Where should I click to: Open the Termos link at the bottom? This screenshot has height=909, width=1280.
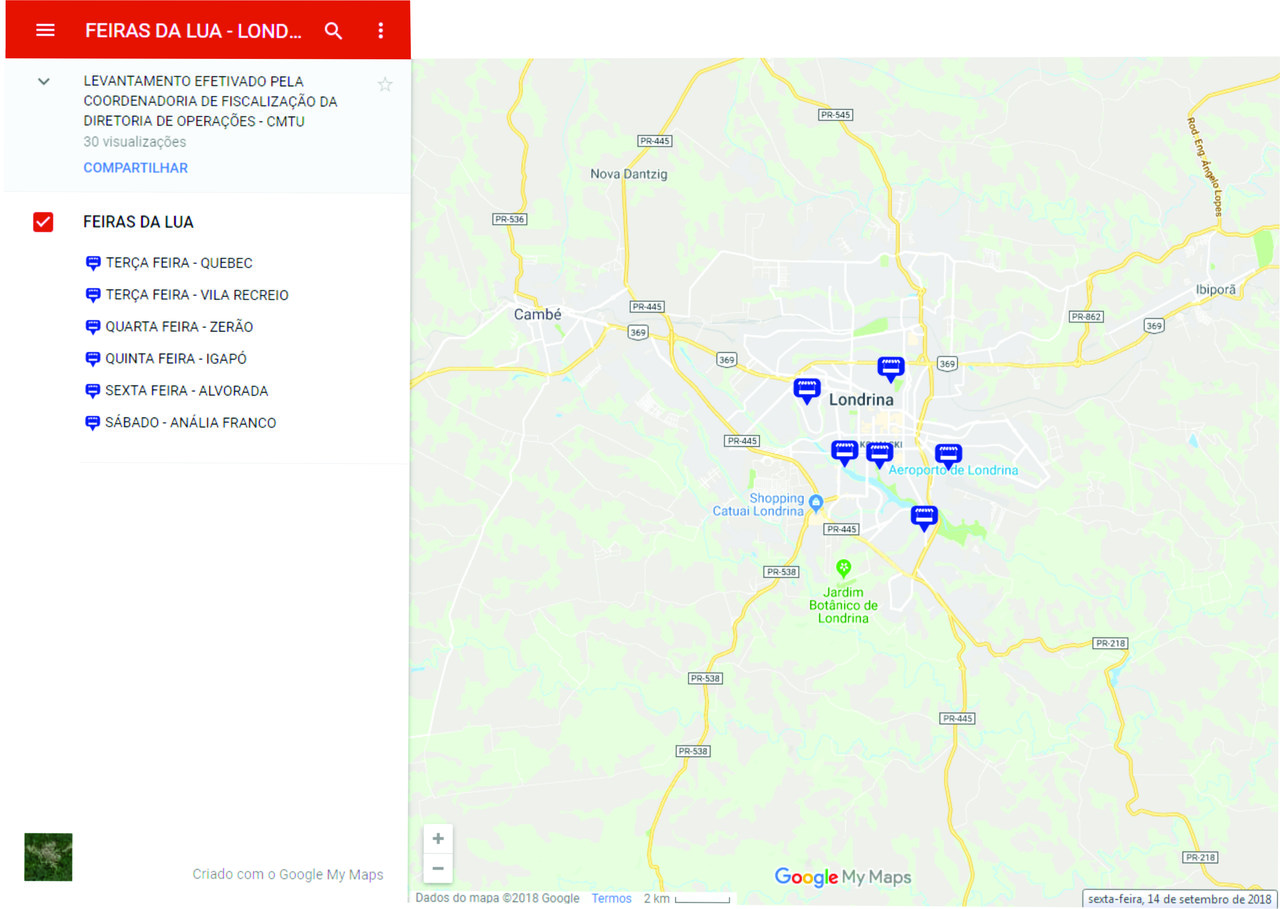click(611, 898)
